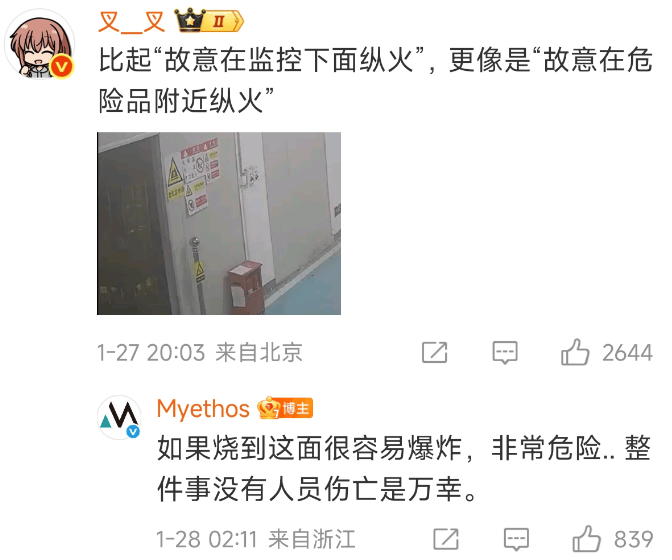Tap the 839 like count
The image size is (672, 560).
click(x=633, y=539)
